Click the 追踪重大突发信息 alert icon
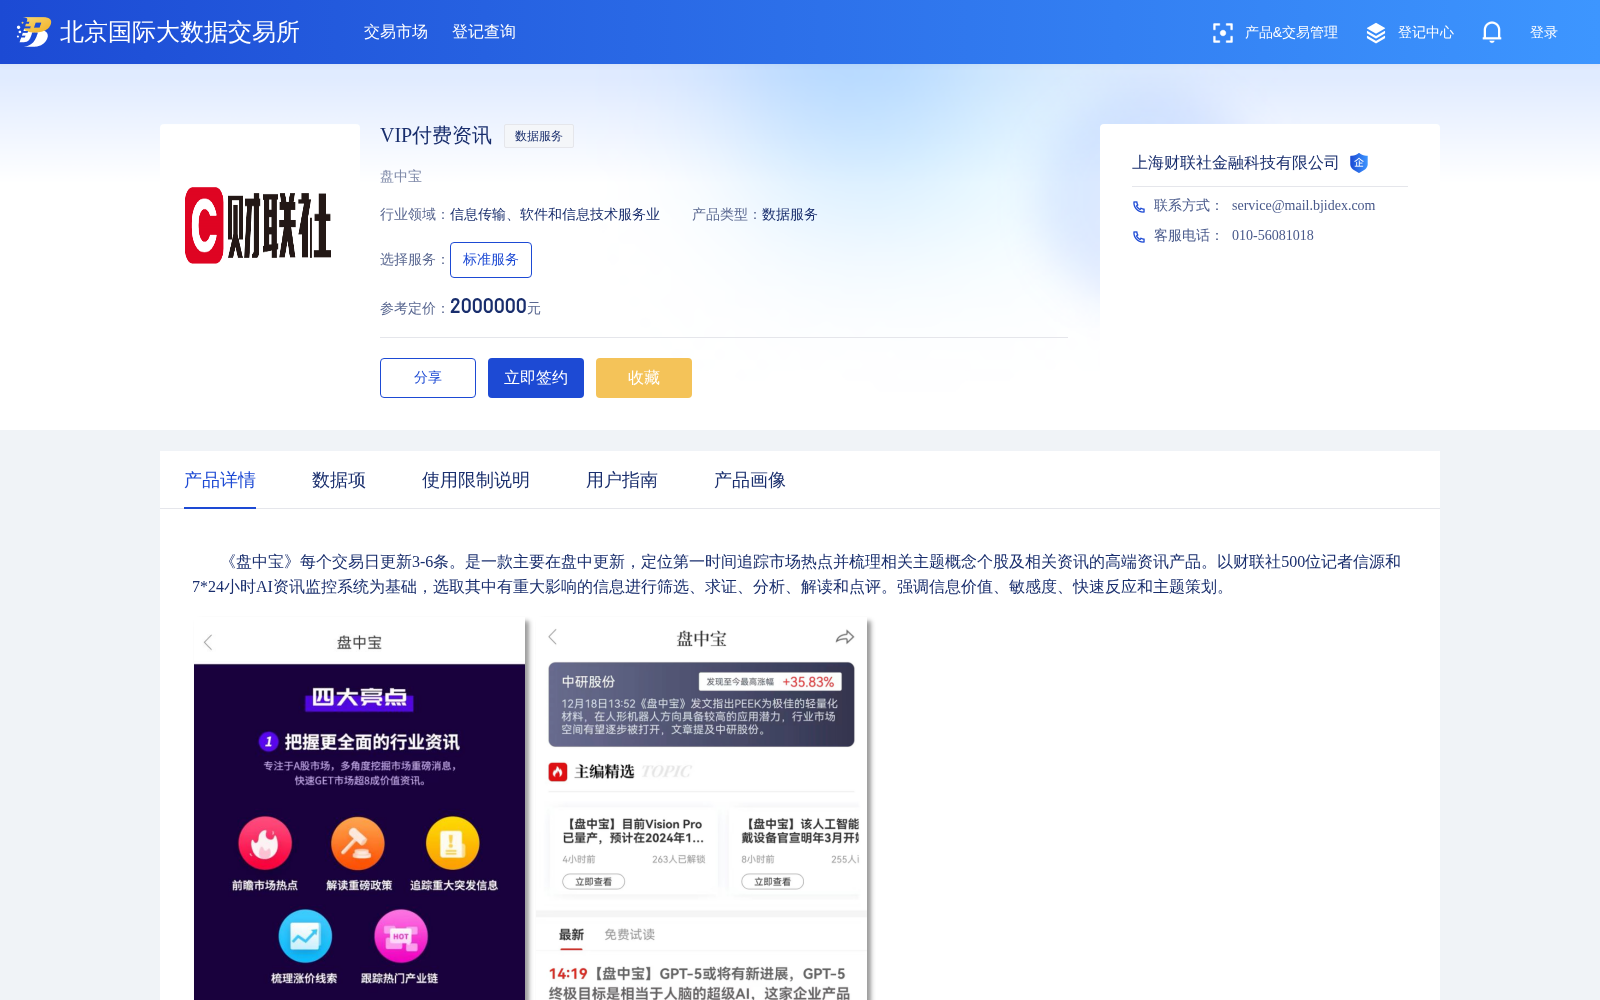 [x=453, y=843]
